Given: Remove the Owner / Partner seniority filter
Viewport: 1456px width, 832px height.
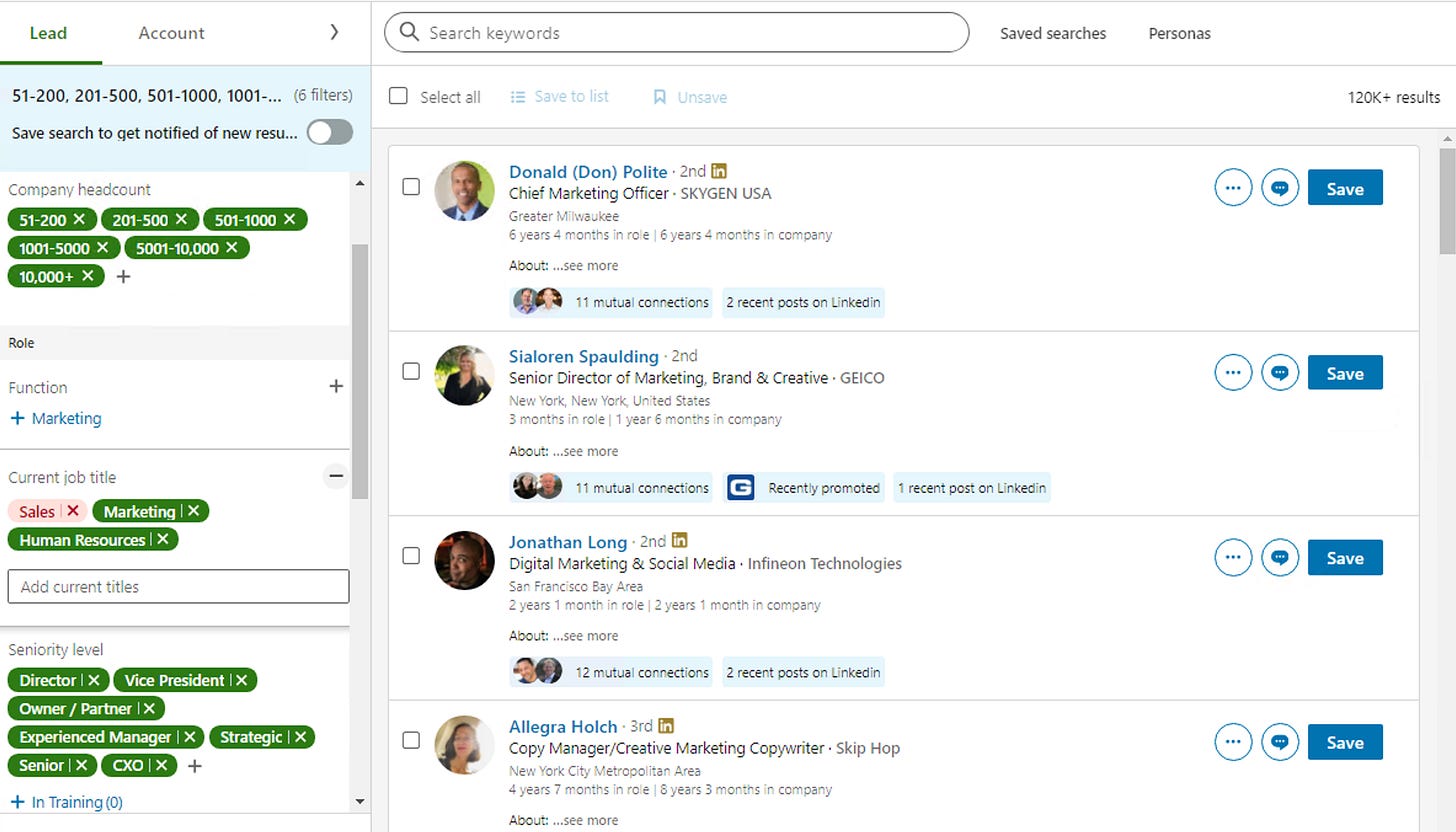Looking at the screenshot, I should (x=149, y=708).
